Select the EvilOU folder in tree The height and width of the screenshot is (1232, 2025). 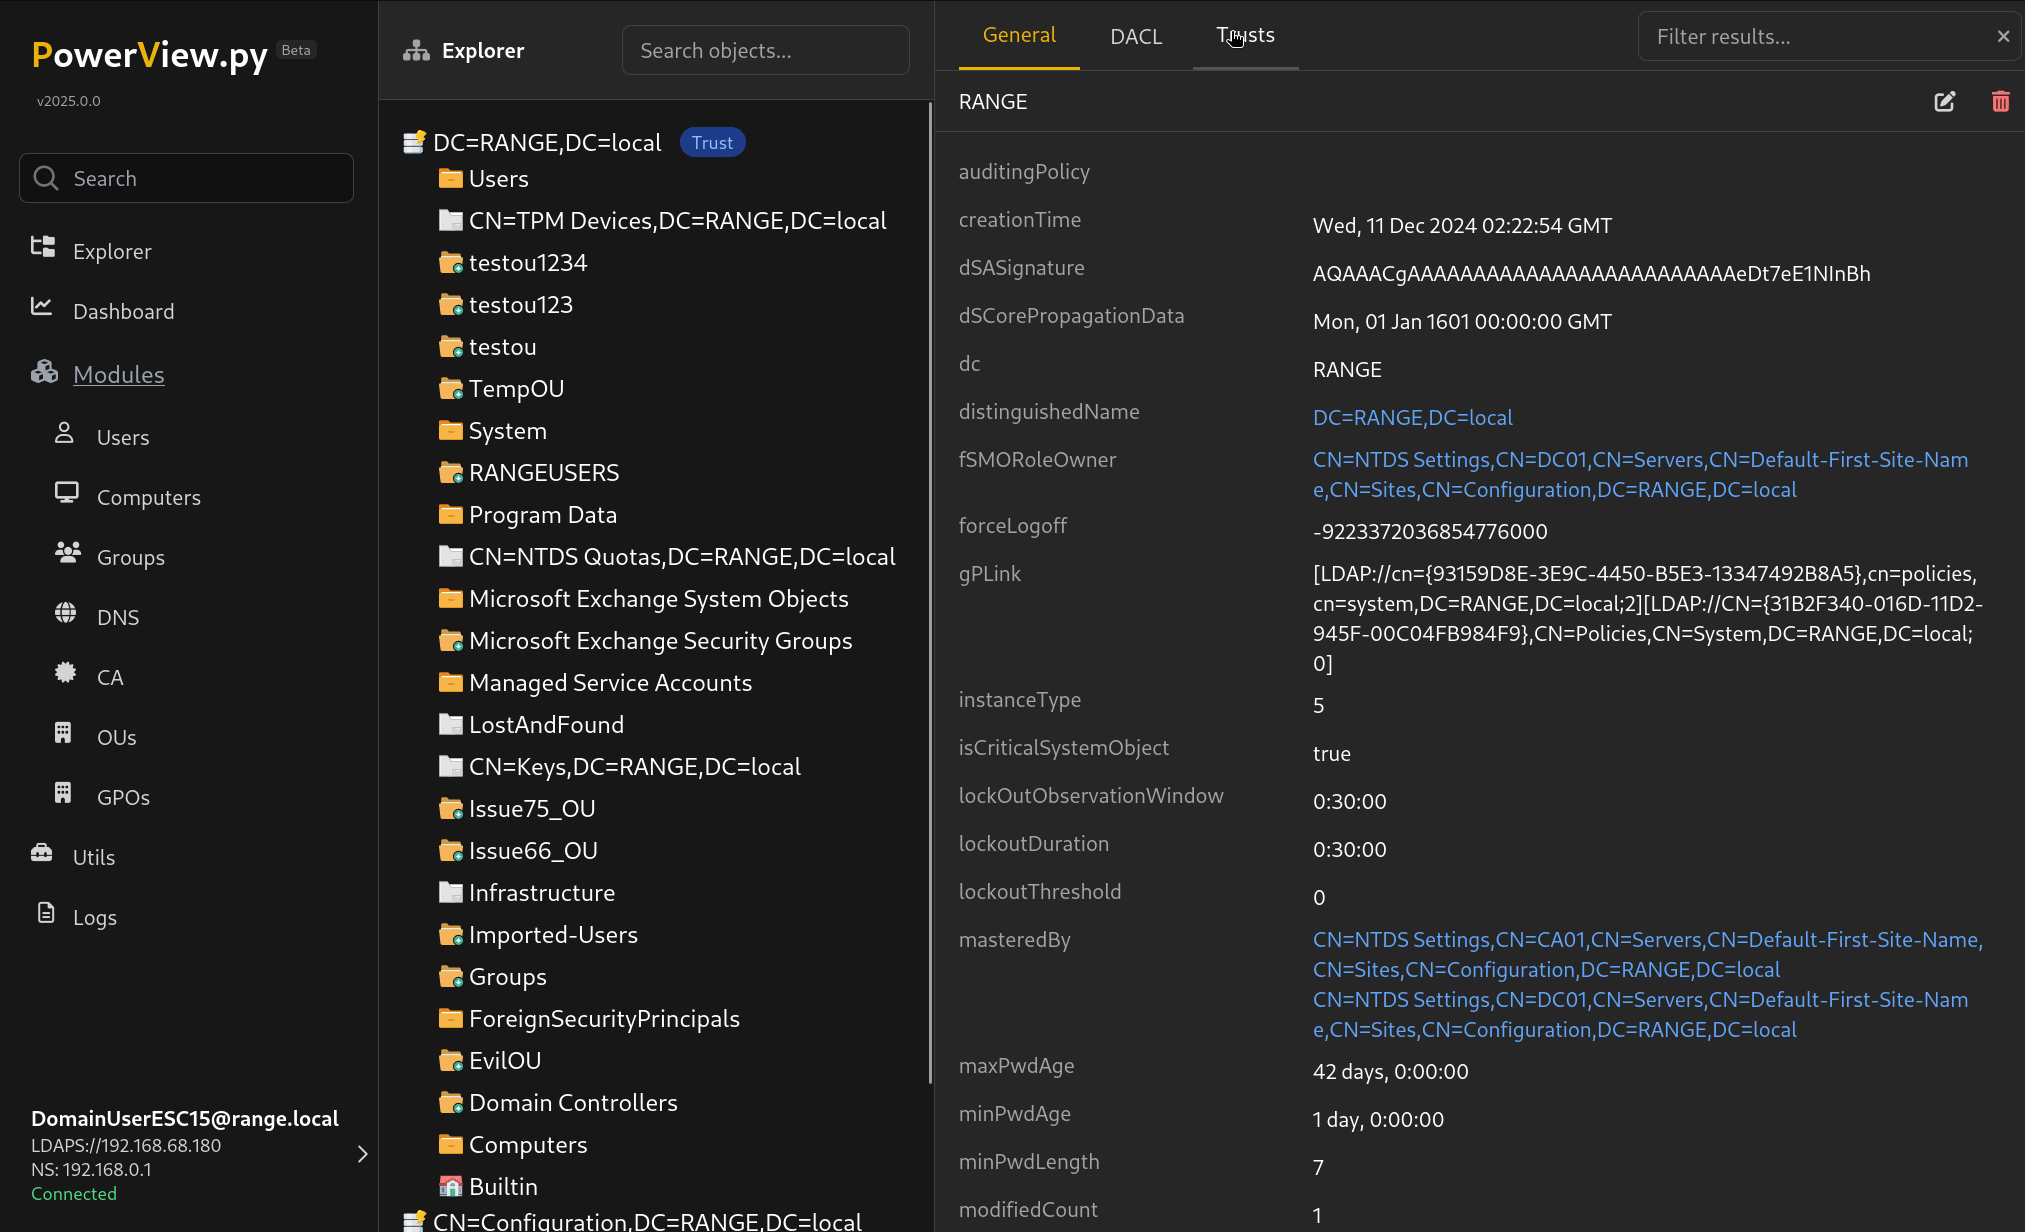pos(504,1061)
